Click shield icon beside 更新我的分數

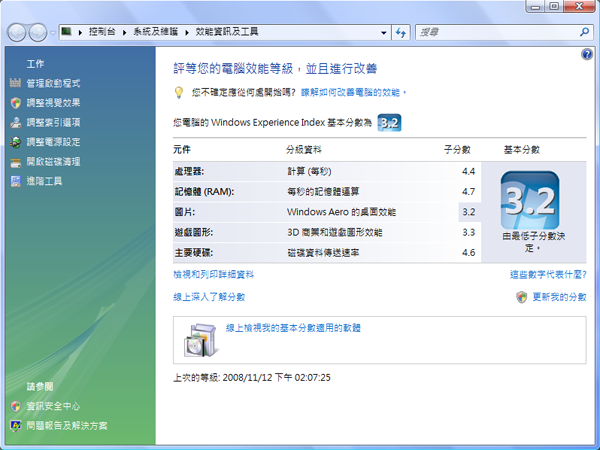click(522, 297)
